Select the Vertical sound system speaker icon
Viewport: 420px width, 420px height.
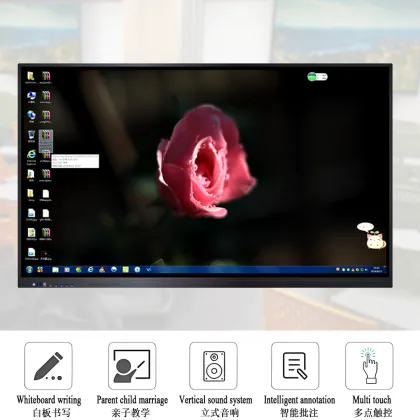(x=214, y=366)
